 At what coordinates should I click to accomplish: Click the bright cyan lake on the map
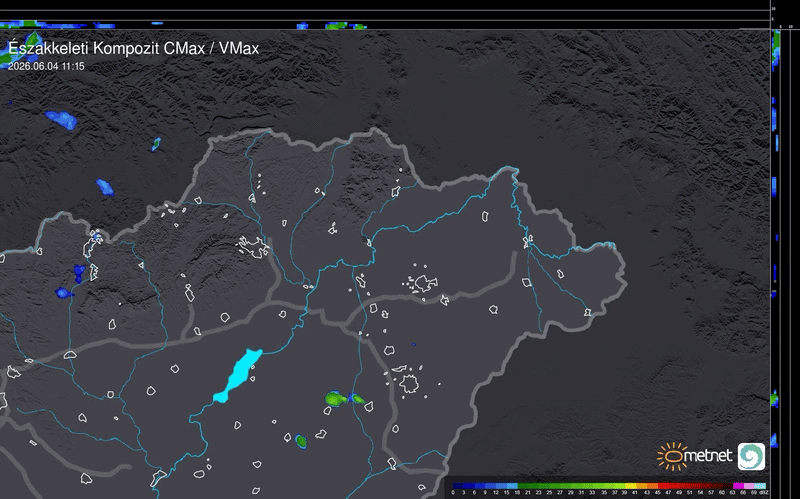tap(238, 375)
